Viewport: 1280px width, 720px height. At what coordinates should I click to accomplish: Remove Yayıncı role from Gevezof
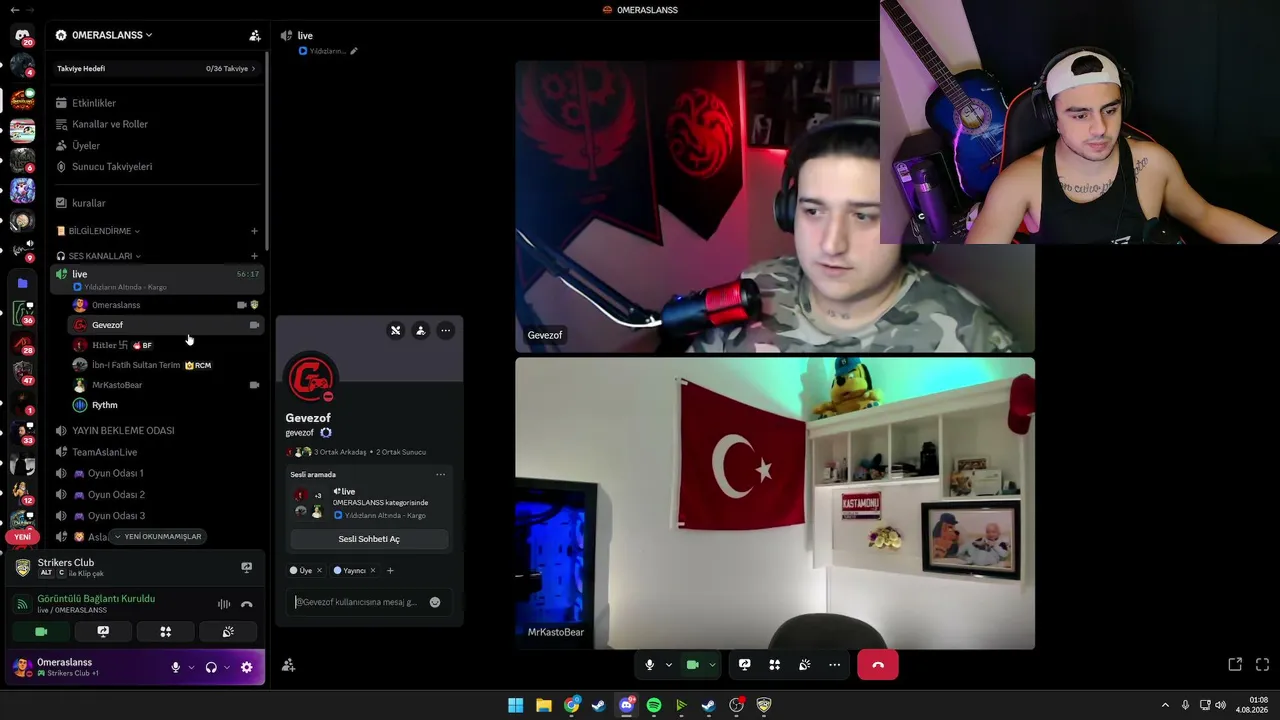pyautogui.click(x=373, y=571)
